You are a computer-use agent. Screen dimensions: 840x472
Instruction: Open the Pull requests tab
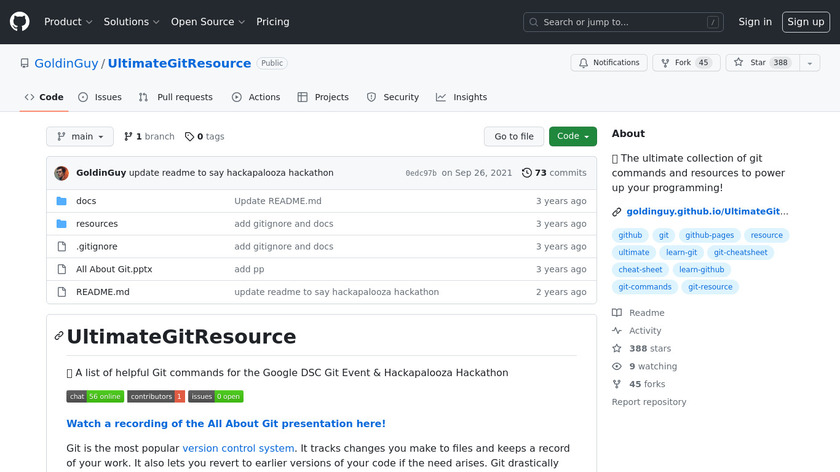(x=175, y=97)
